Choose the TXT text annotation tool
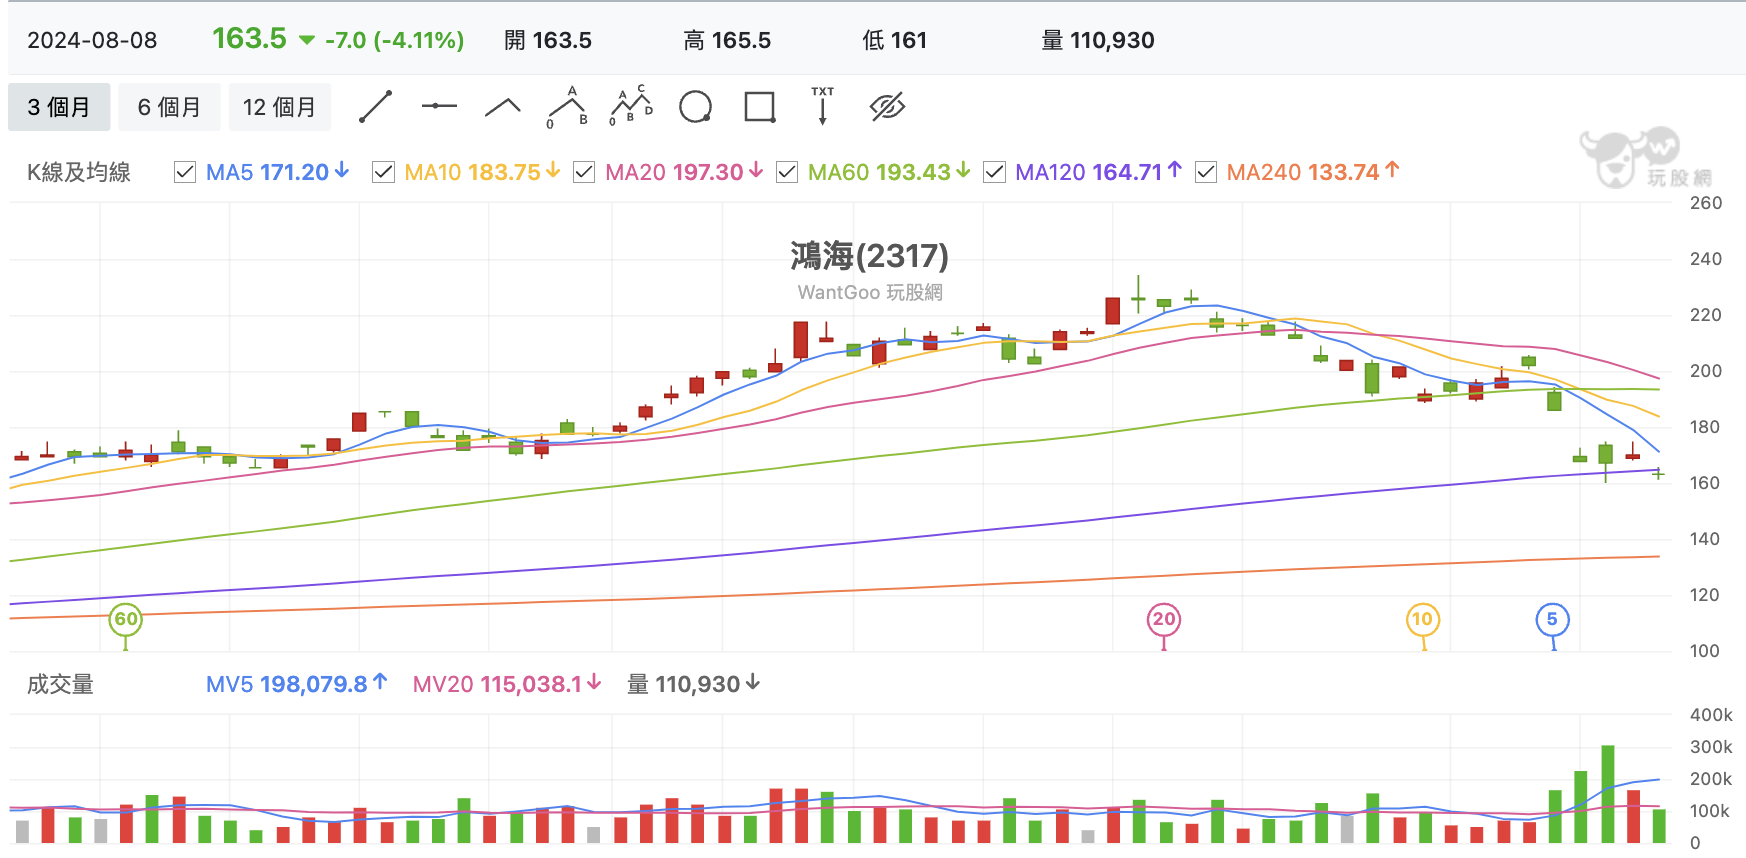This screenshot has width=1746, height=858. (x=822, y=106)
